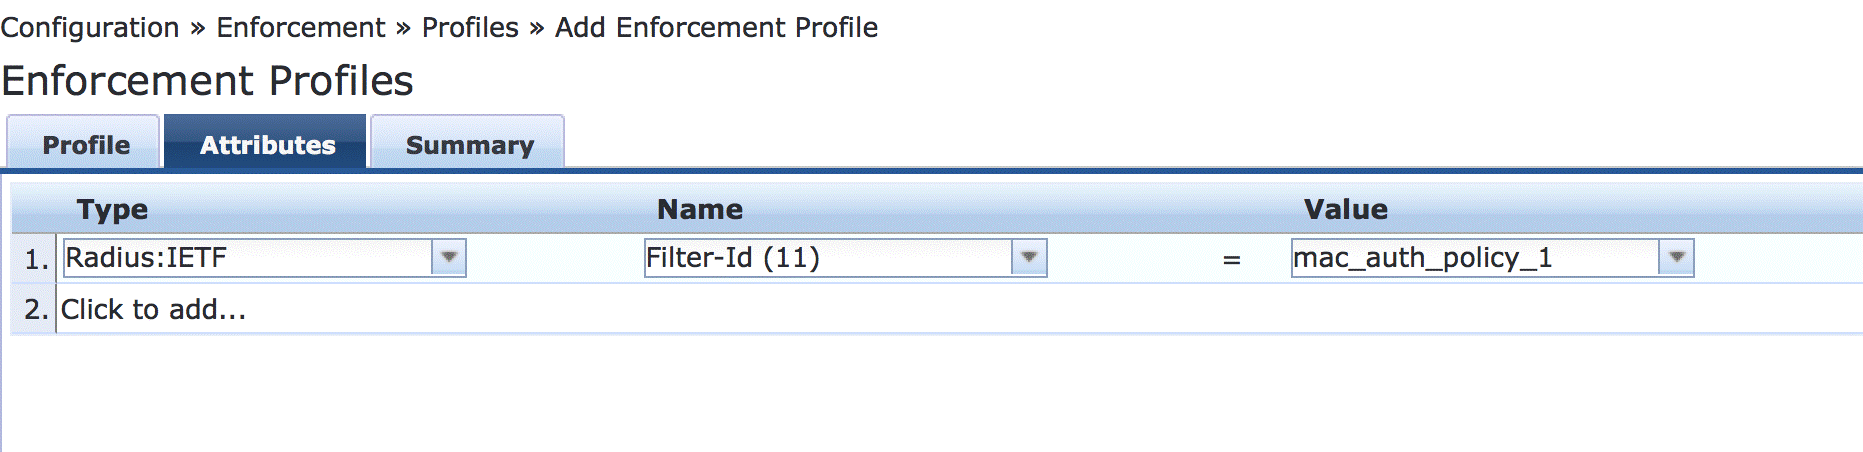Viewport: 1863px width, 452px height.
Task: Open the Filter-Id (11) name dropdown arrow
Action: tap(1029, 257)
